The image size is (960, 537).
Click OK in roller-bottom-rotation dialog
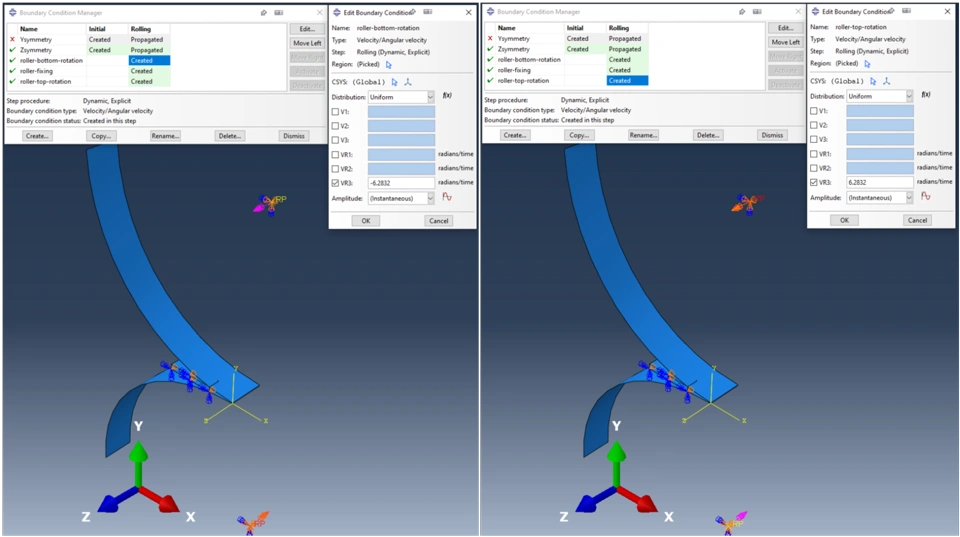pos(366,221)
